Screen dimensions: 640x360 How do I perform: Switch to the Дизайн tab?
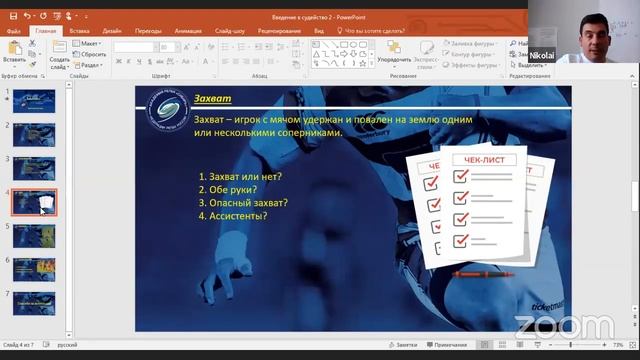coord(112,31)
